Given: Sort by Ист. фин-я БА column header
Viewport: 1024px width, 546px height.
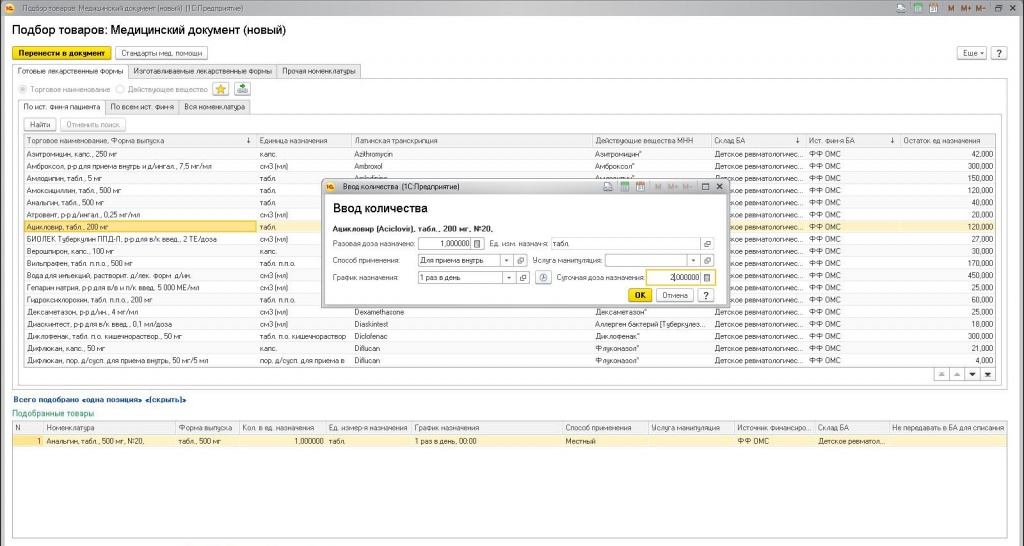Looking at the screenshot, I should tap(852, 140).
